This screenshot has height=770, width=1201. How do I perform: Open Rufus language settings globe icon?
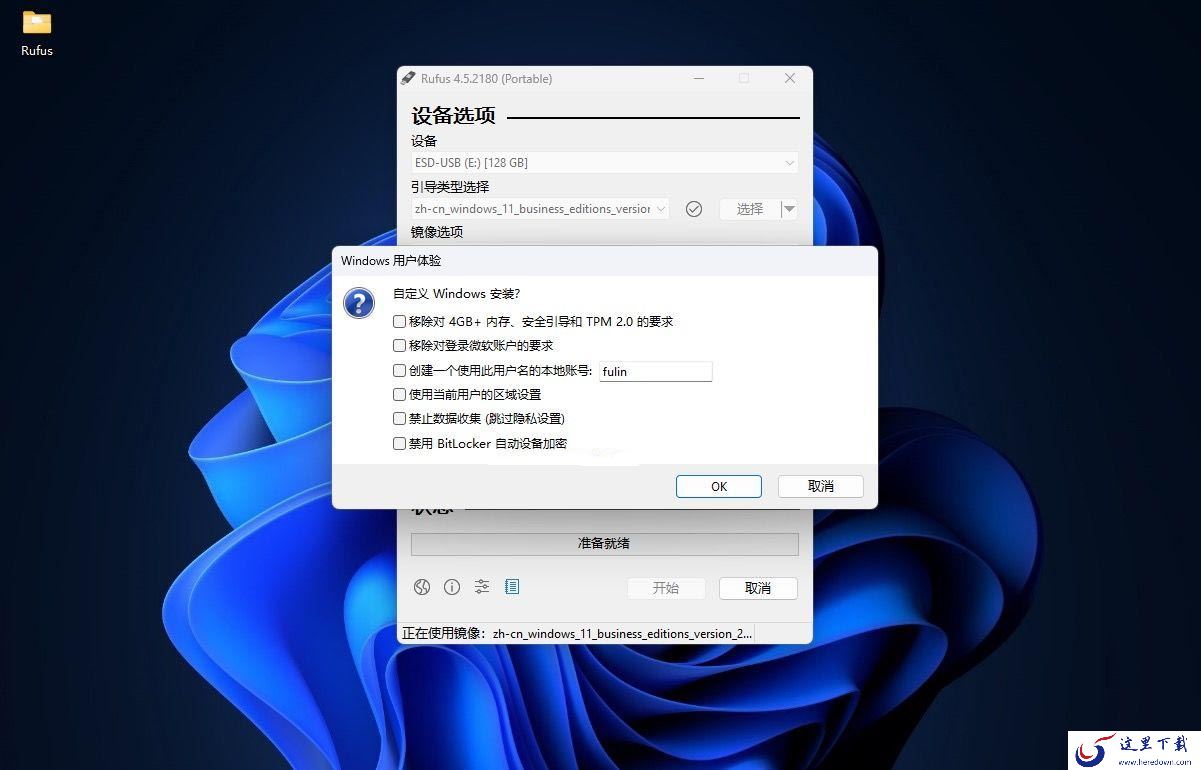(x=422, y=587)
